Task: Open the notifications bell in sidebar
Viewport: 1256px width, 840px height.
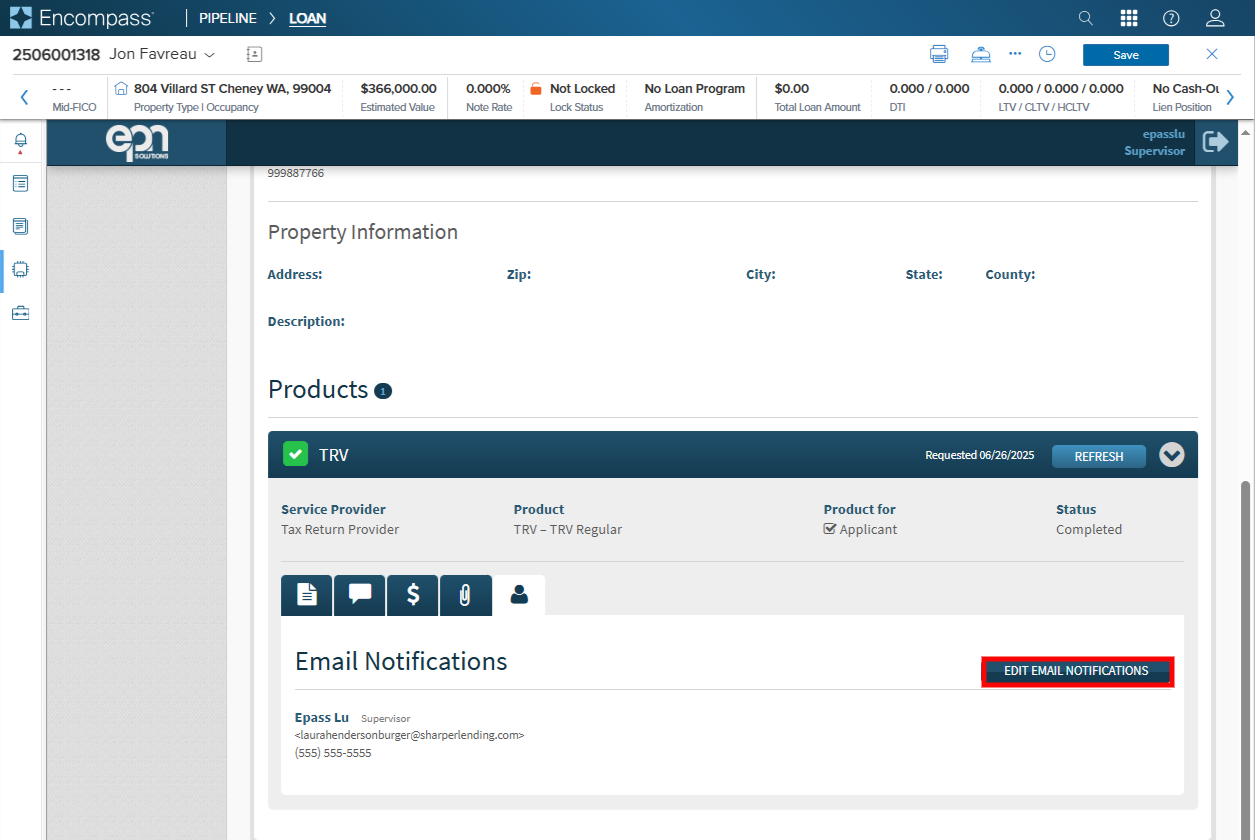Action: 20,141
